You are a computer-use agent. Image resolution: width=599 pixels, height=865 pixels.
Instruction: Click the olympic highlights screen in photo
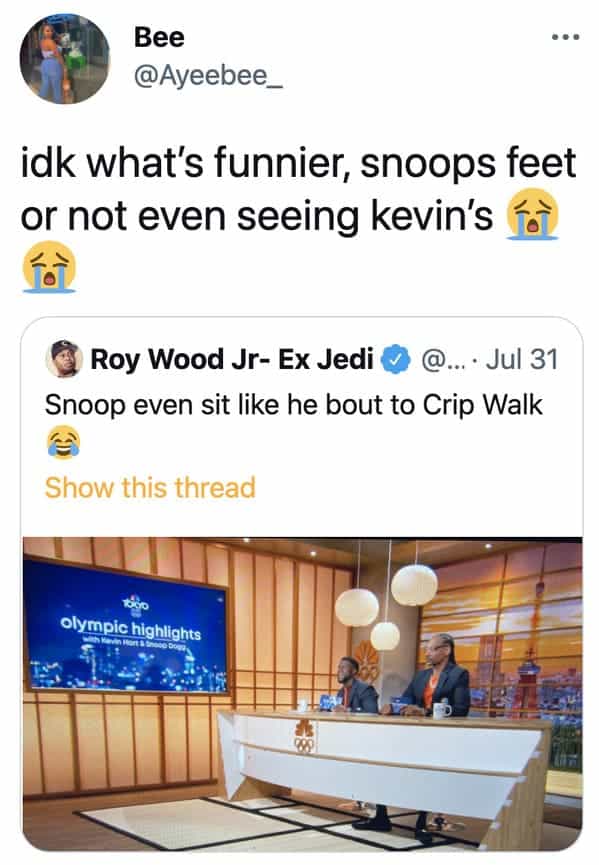(126, 627)
